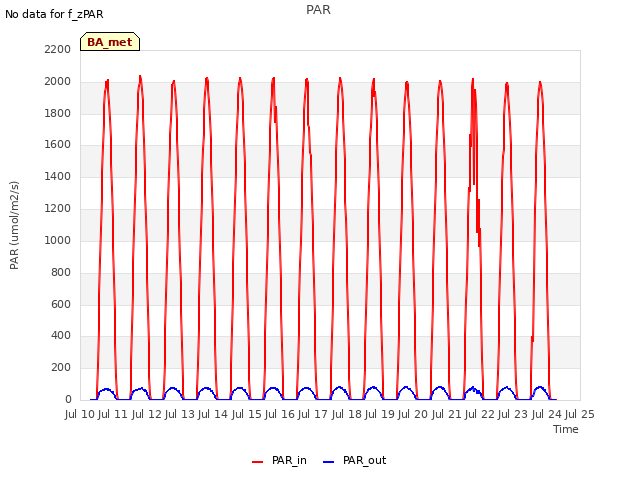This screenshot has height=480, width=640.
Task: Click the 1600 y-axis tick label
Action: point(58,144)
